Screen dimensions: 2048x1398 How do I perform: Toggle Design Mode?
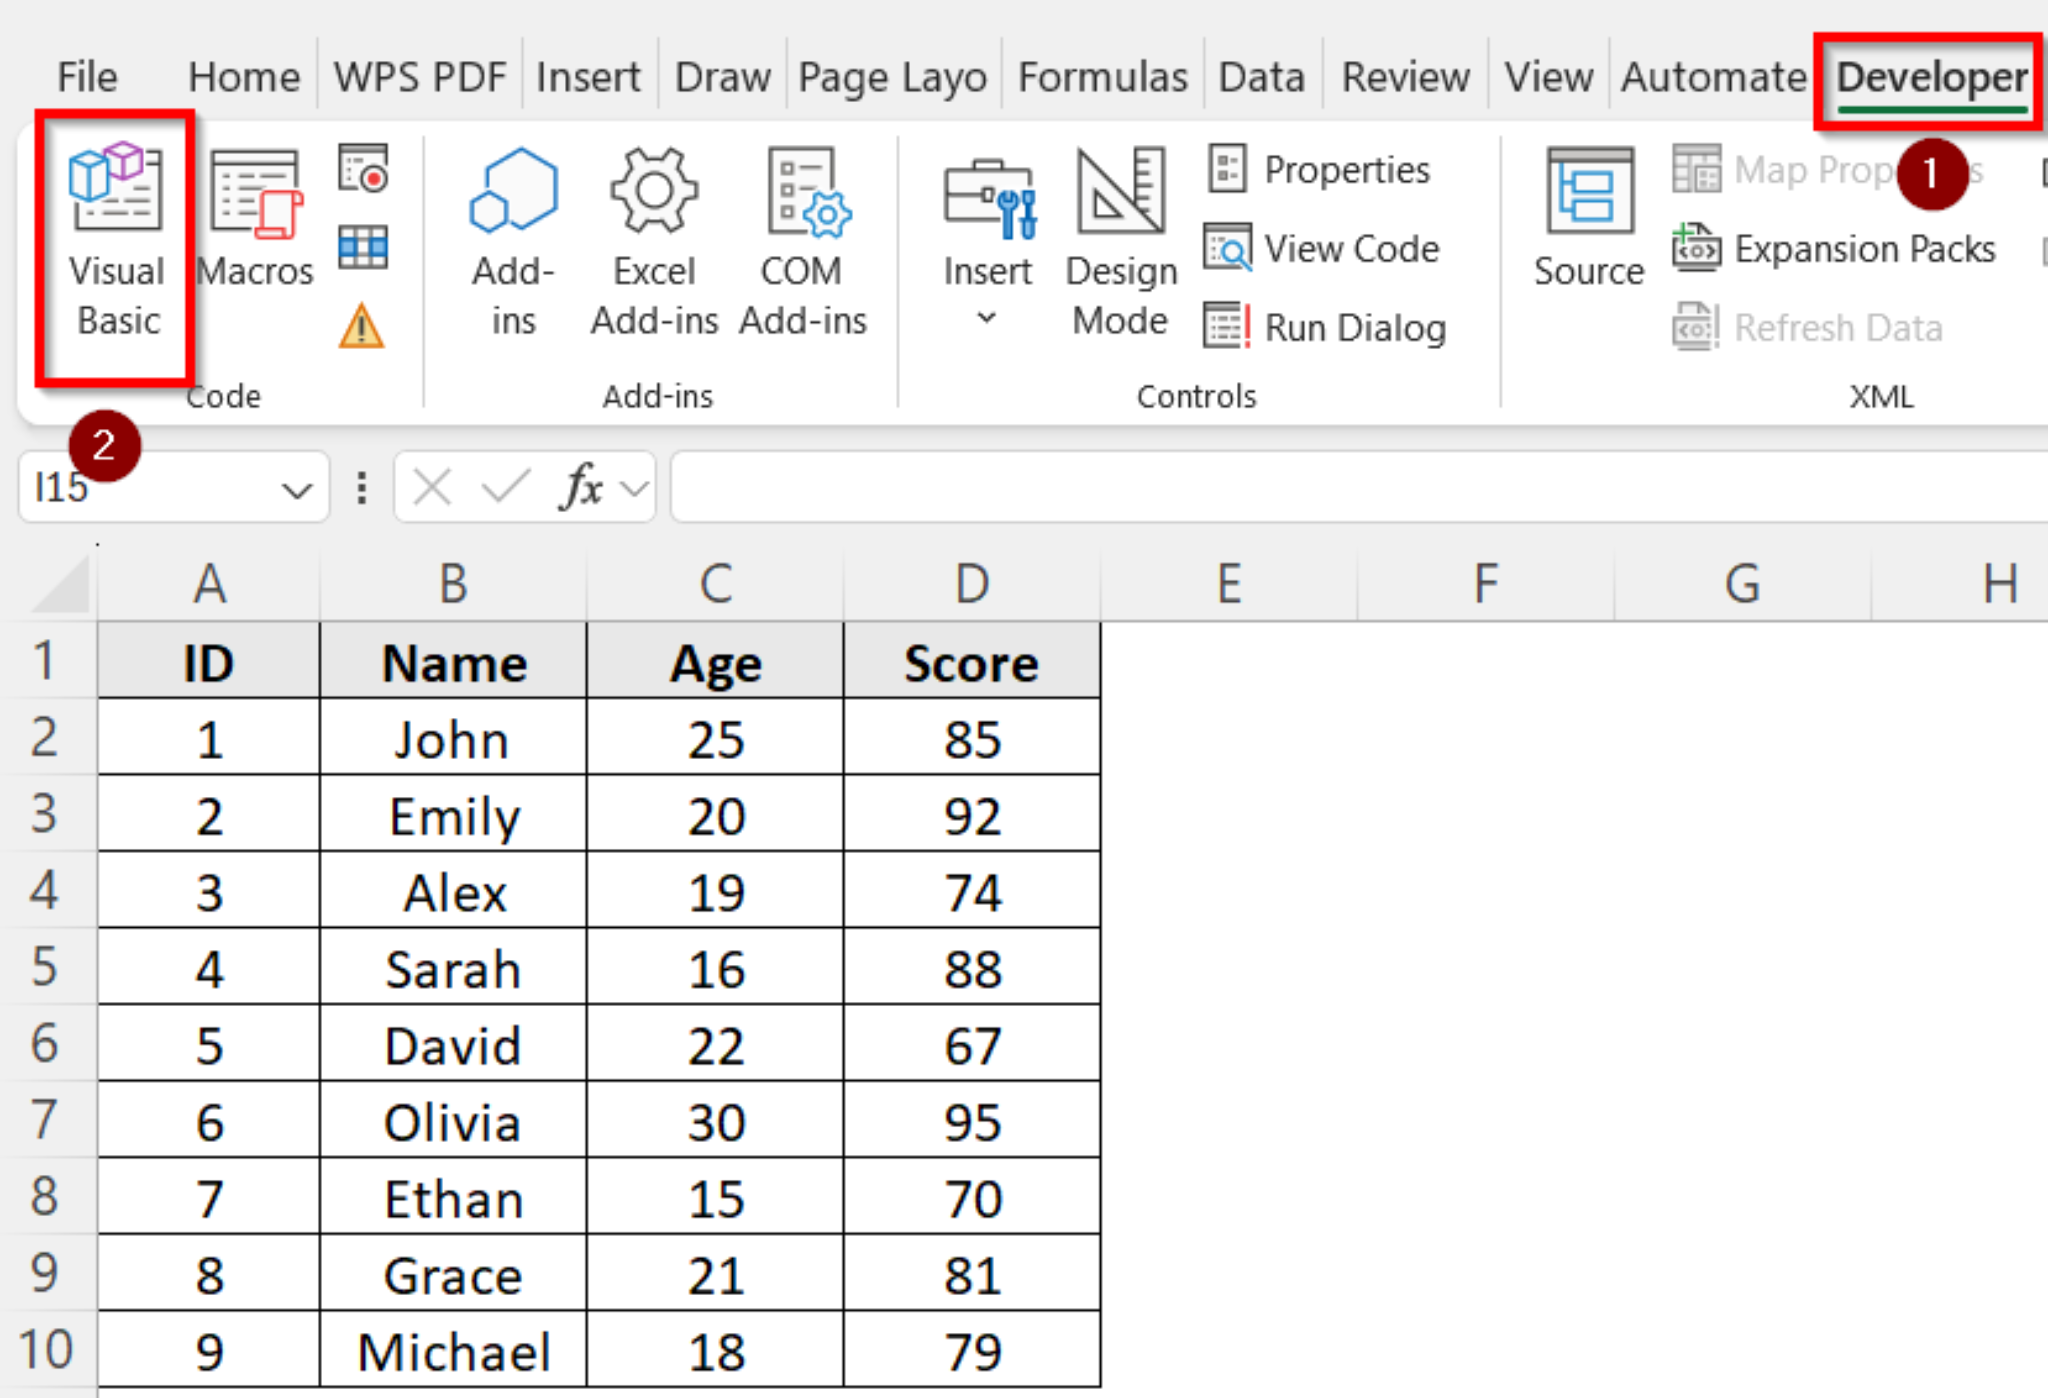(x=1121, y=243)
